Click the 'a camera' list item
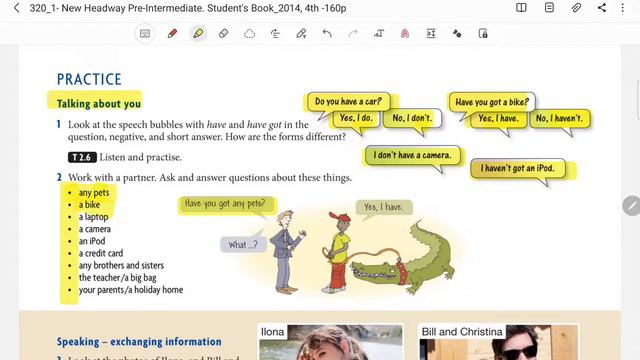The width and height of the screenshot is (640, 360). [x=95, y=229]
